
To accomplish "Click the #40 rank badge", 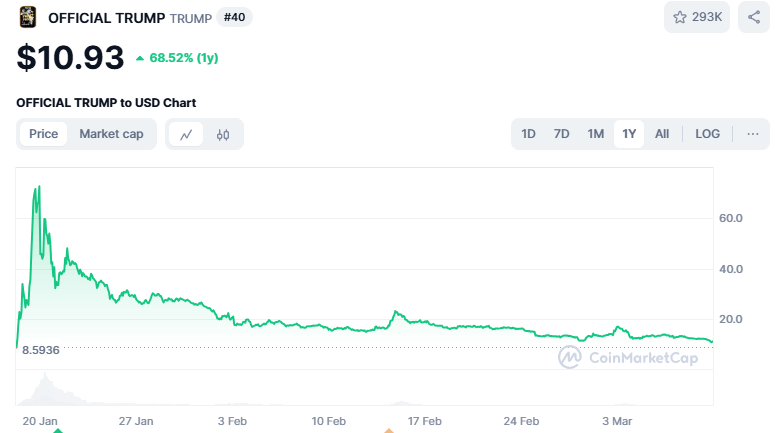I will [x=235, y=17].
